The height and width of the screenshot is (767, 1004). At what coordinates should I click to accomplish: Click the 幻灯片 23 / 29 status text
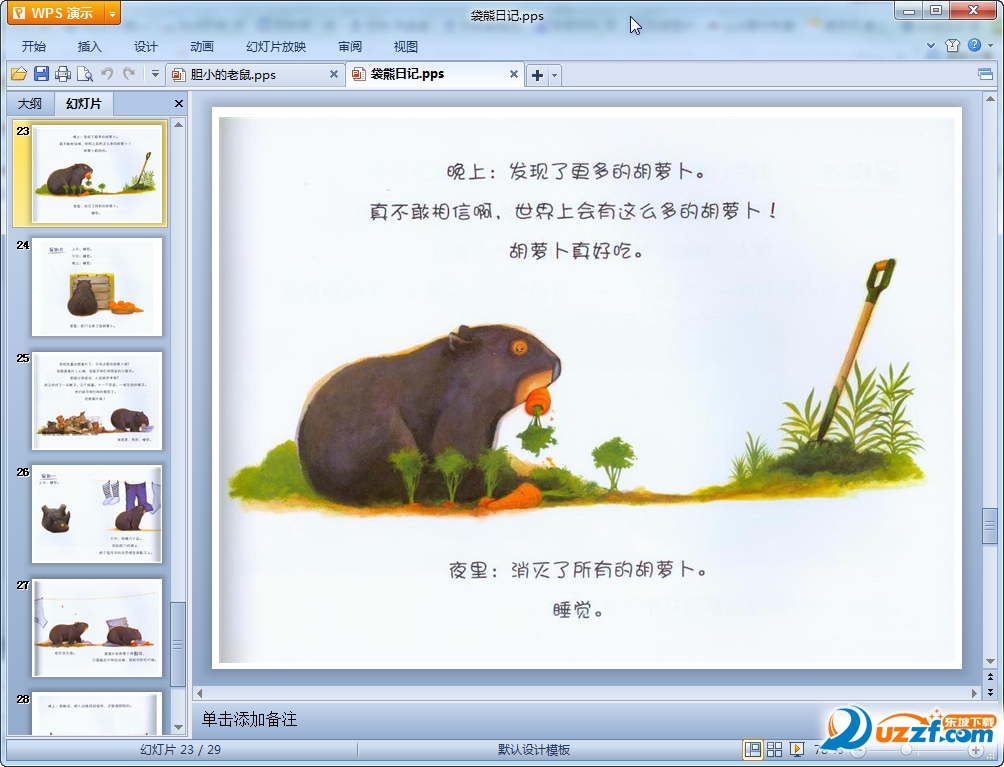[x=181, y=750]
